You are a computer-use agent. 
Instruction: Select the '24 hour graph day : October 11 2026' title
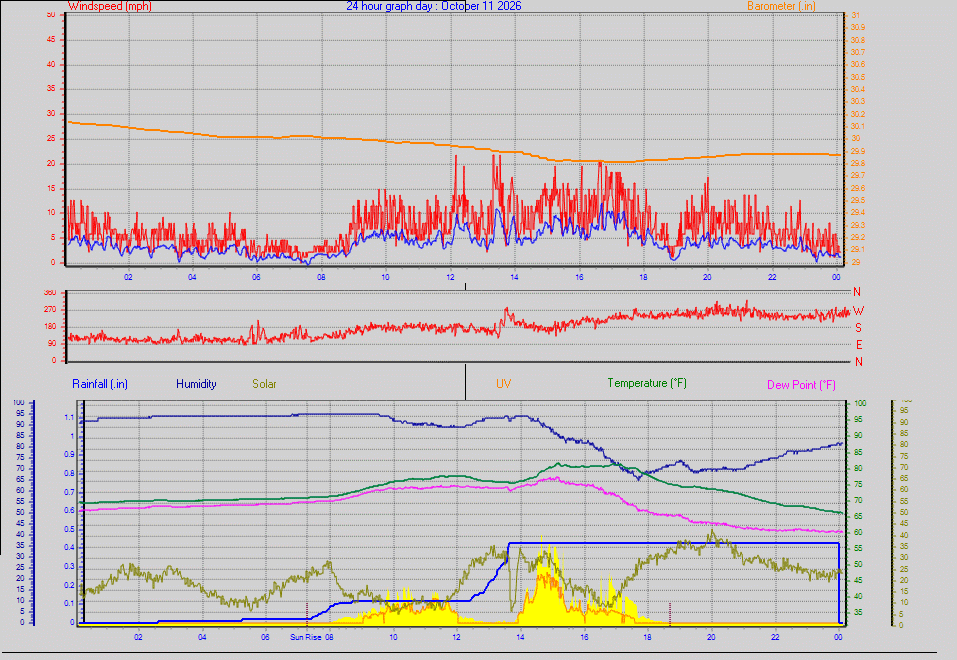pos(434,6)
